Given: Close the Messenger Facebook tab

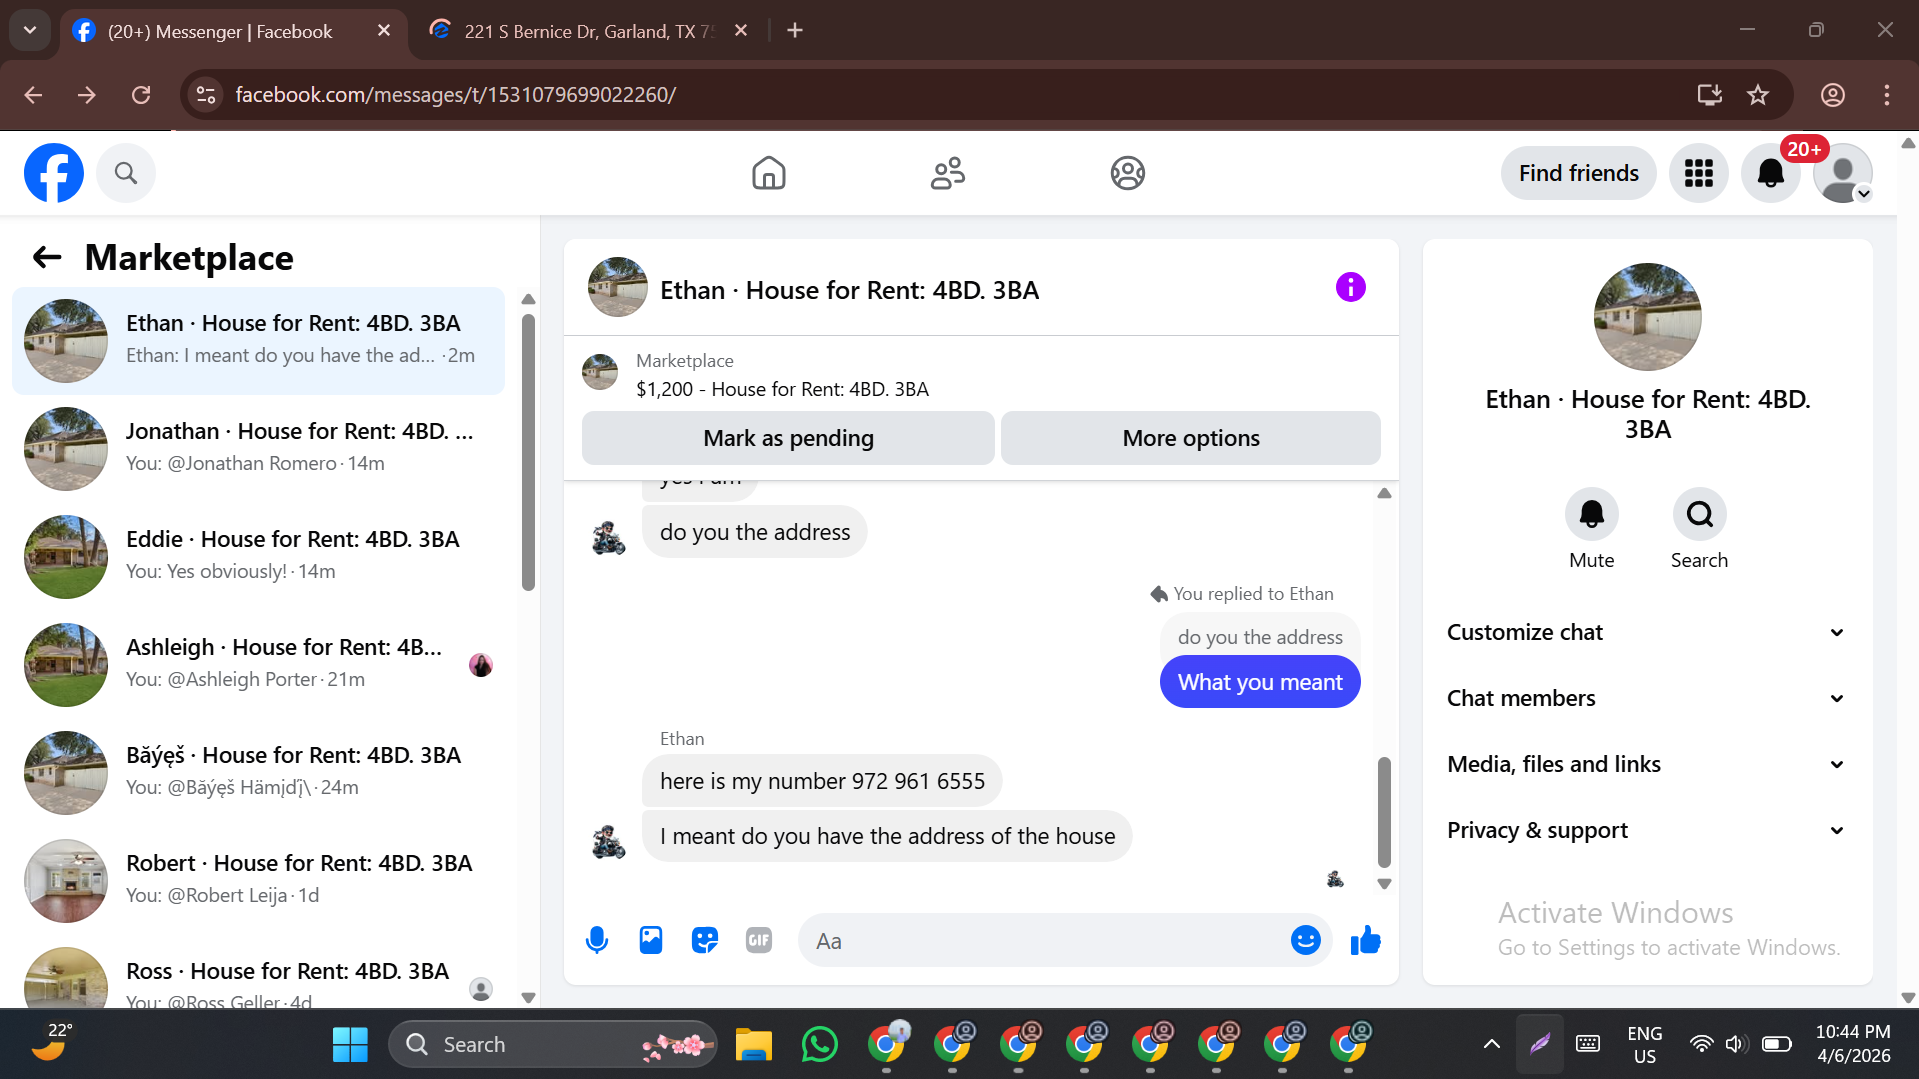Looking at the screenshot, I should [x=384, y=31].
